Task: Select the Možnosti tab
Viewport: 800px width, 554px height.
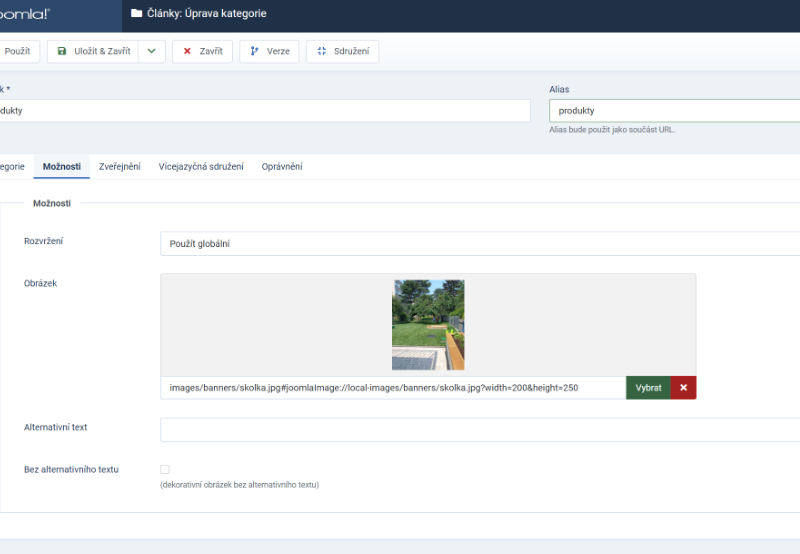Action: pyautogui.click(x=61, y=166)
